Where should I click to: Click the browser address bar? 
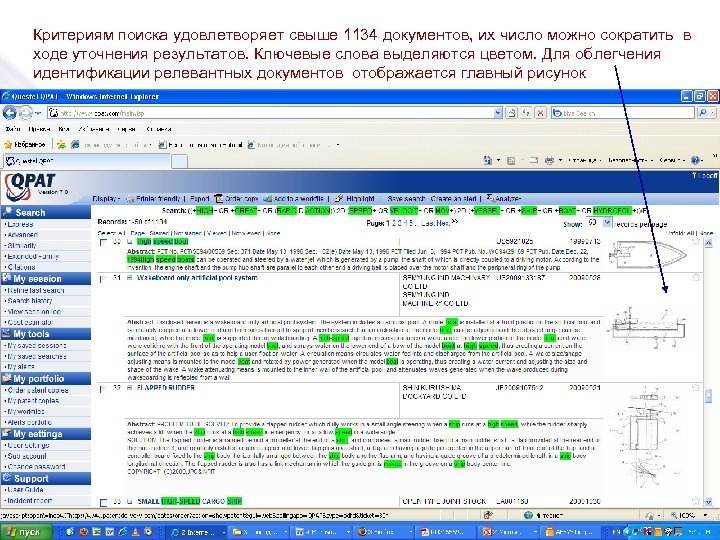click(x=275, y=113)
